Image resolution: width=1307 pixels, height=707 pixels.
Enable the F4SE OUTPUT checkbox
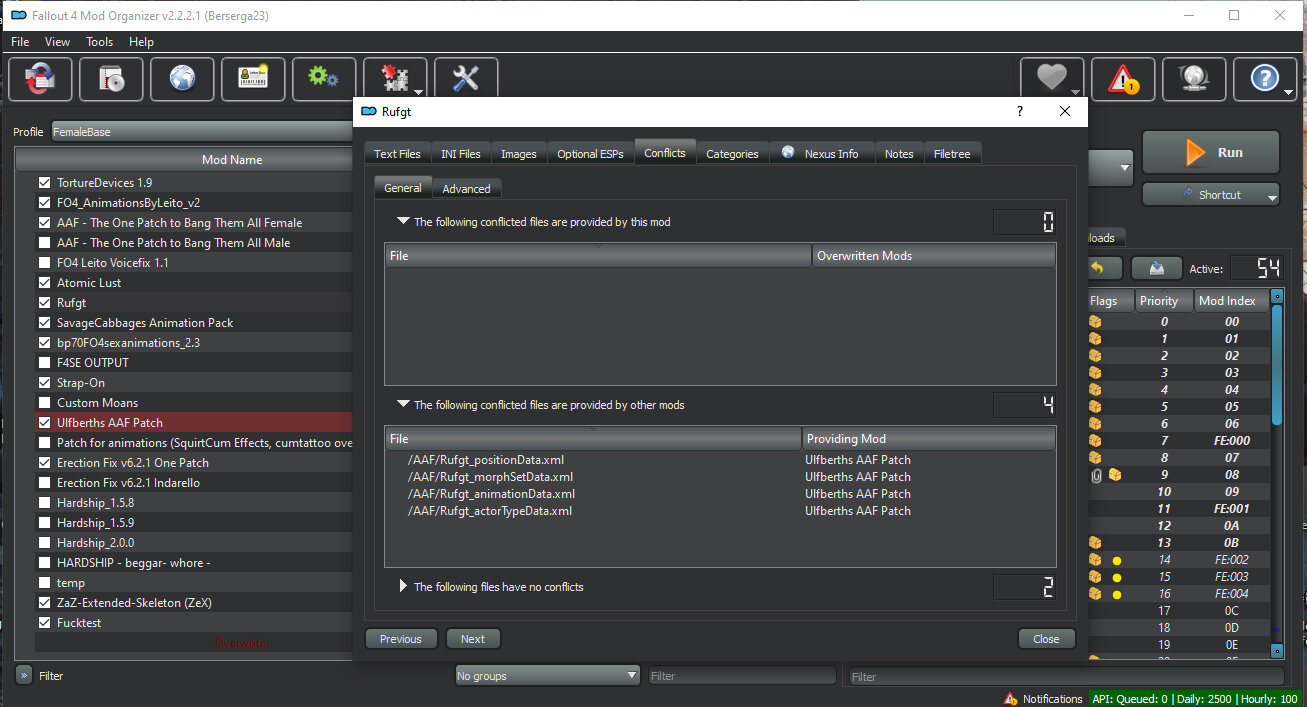(44, 363)
